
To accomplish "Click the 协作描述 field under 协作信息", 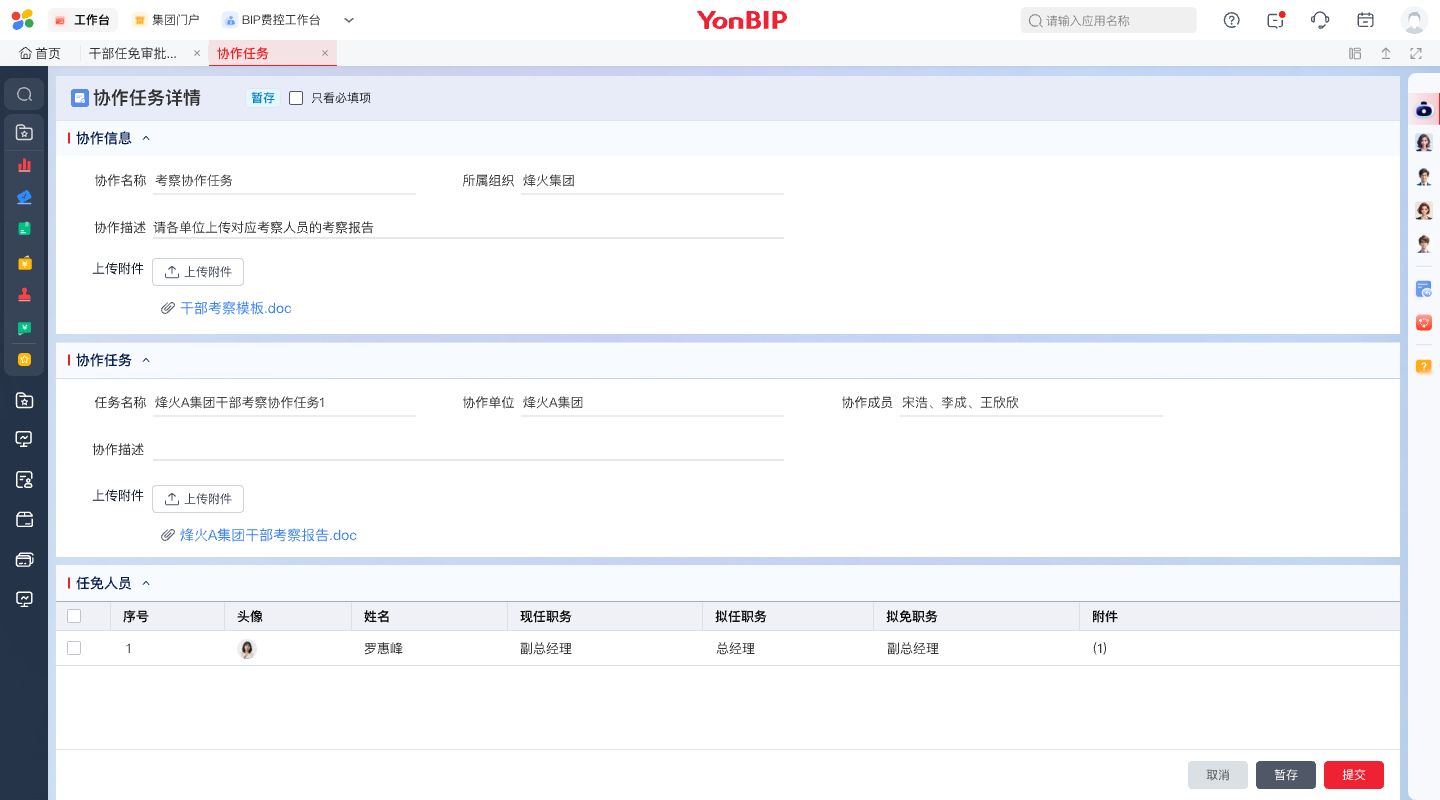I will coord(468,228).
